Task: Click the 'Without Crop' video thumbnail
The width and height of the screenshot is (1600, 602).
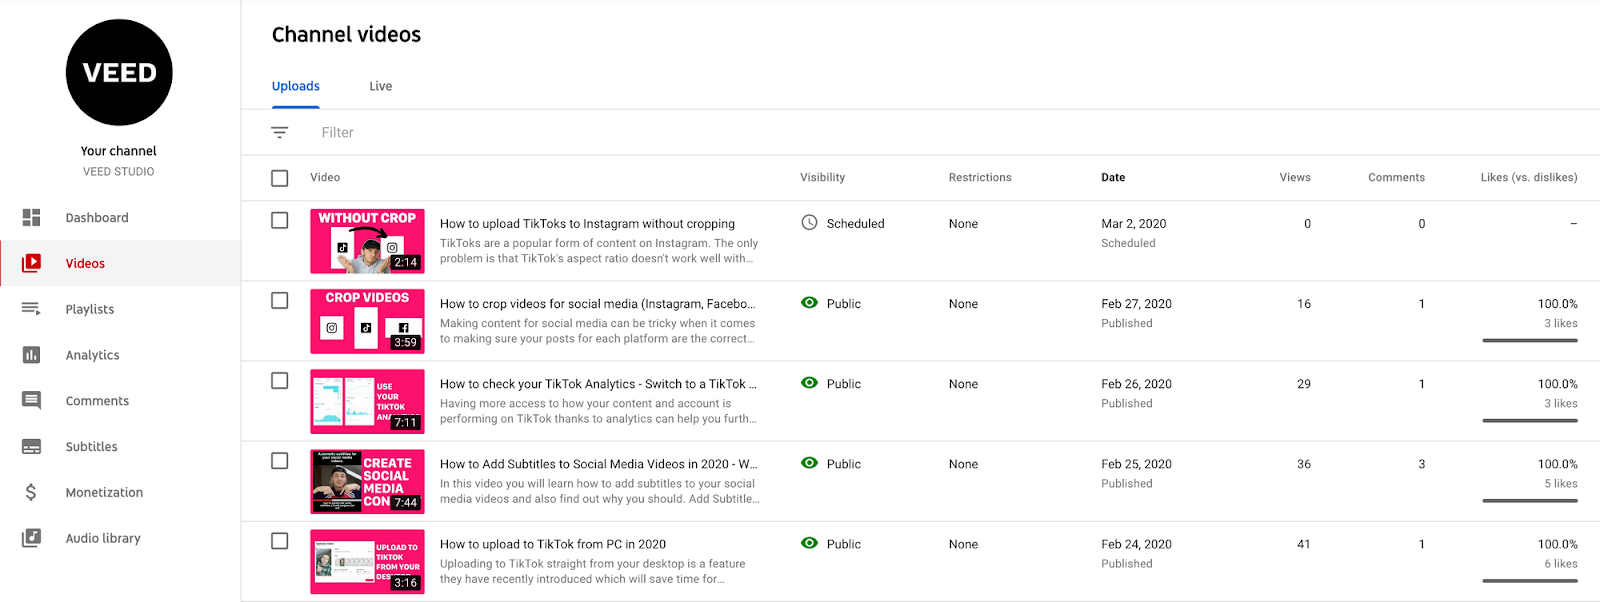Action: point(367,241)
